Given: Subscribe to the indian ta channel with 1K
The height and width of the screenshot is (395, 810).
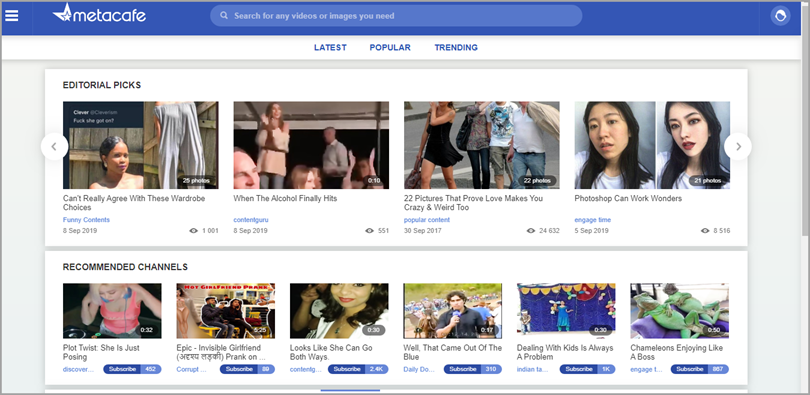Looking at the screenshot, I should [x=587, y=369].
